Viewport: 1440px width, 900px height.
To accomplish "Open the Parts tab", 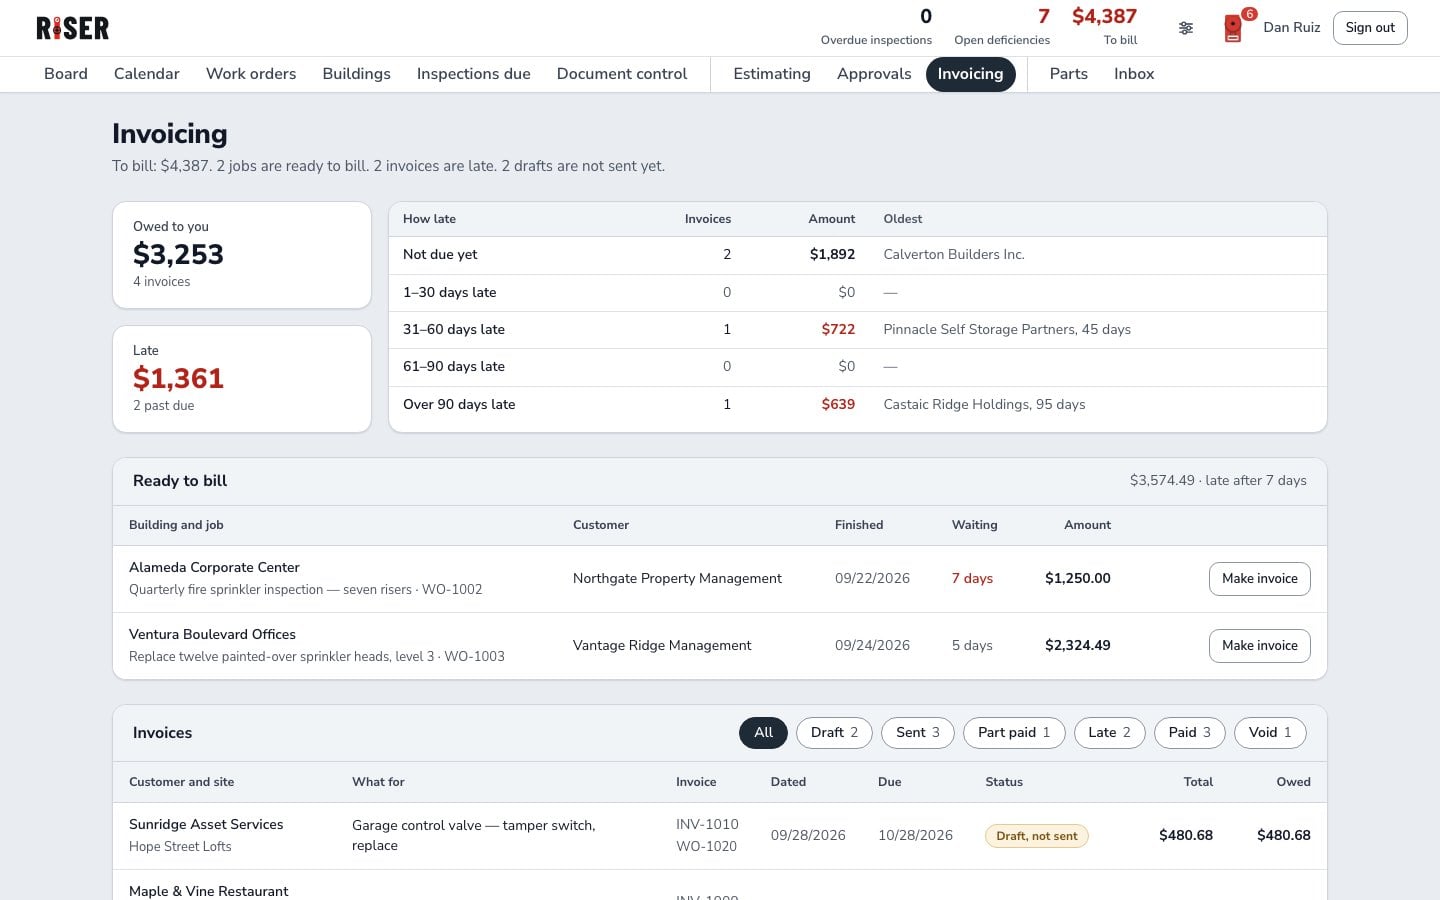I will coord(1069,74).
